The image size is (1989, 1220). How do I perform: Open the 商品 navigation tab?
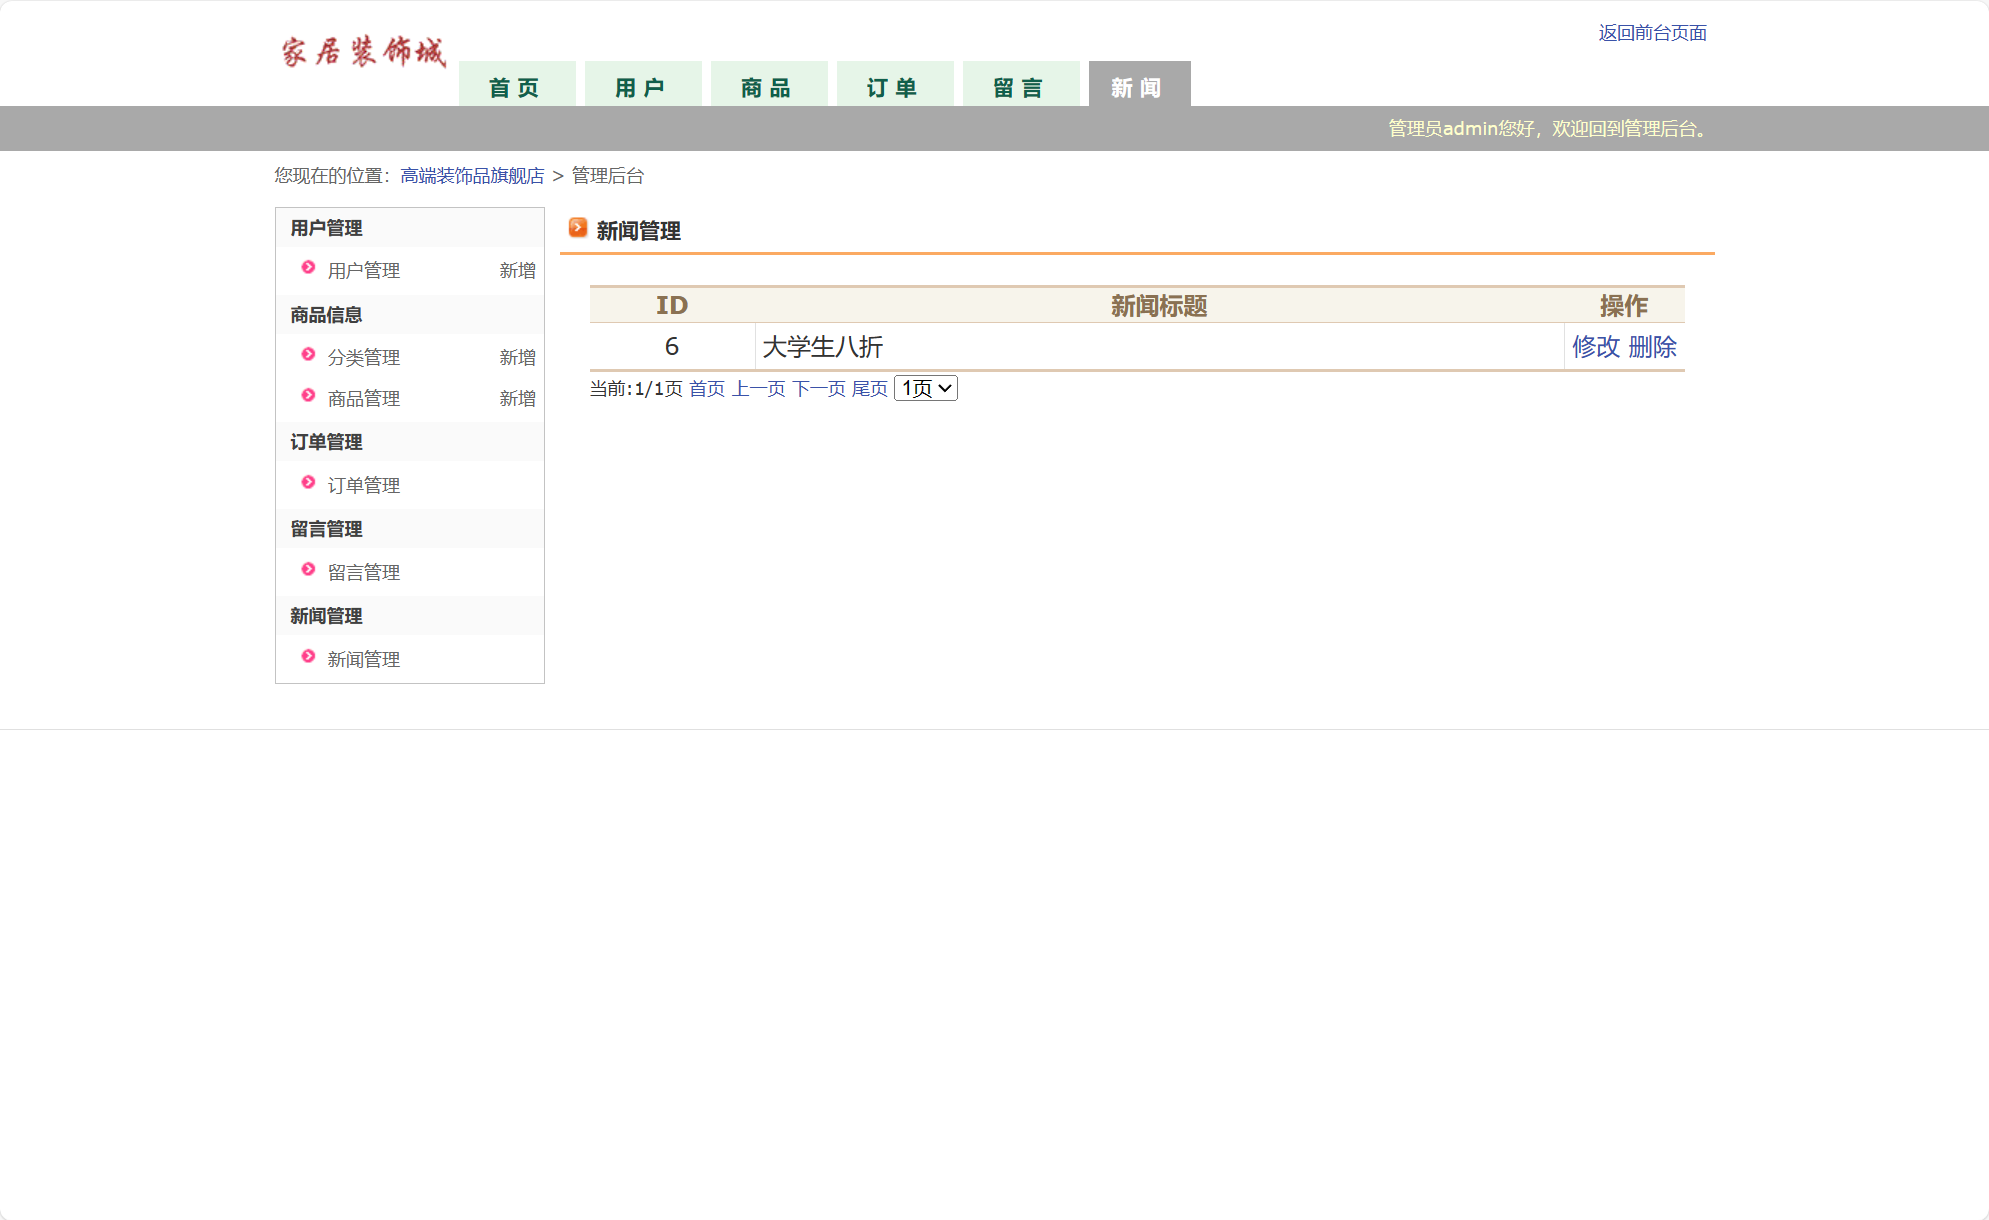click(x=768, y=87)
